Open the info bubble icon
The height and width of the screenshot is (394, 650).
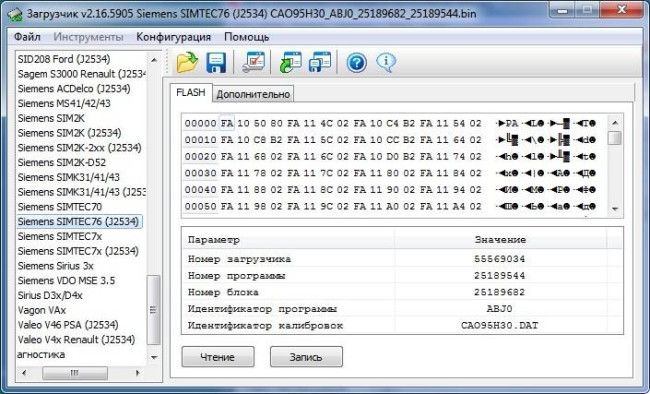click(x=386, y=62)
